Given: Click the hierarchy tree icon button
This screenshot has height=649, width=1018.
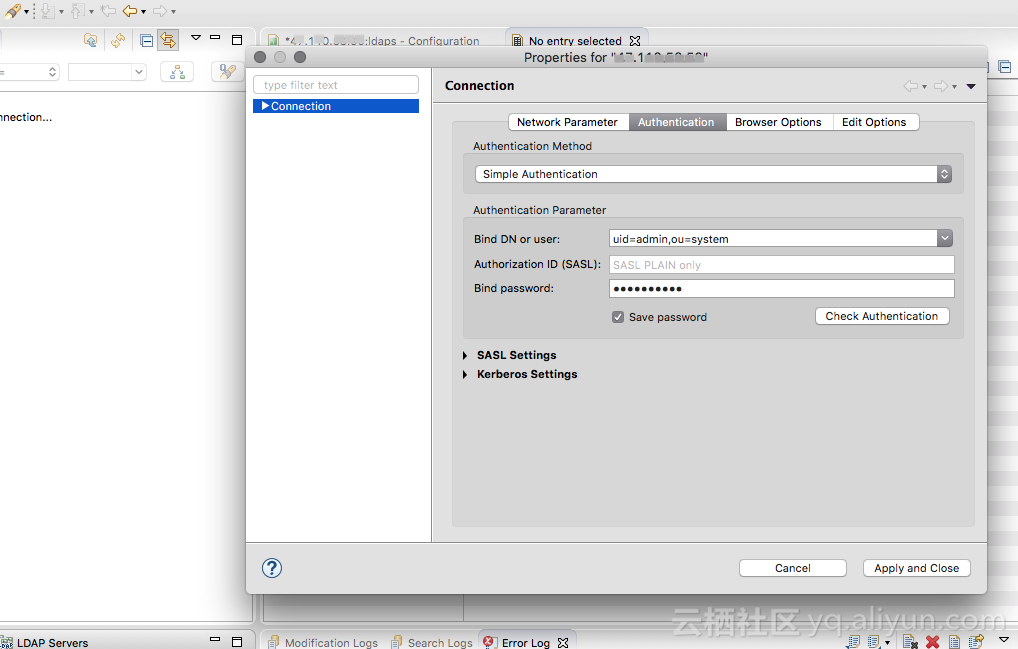Looking at the screenshot, I should [177, 72].
